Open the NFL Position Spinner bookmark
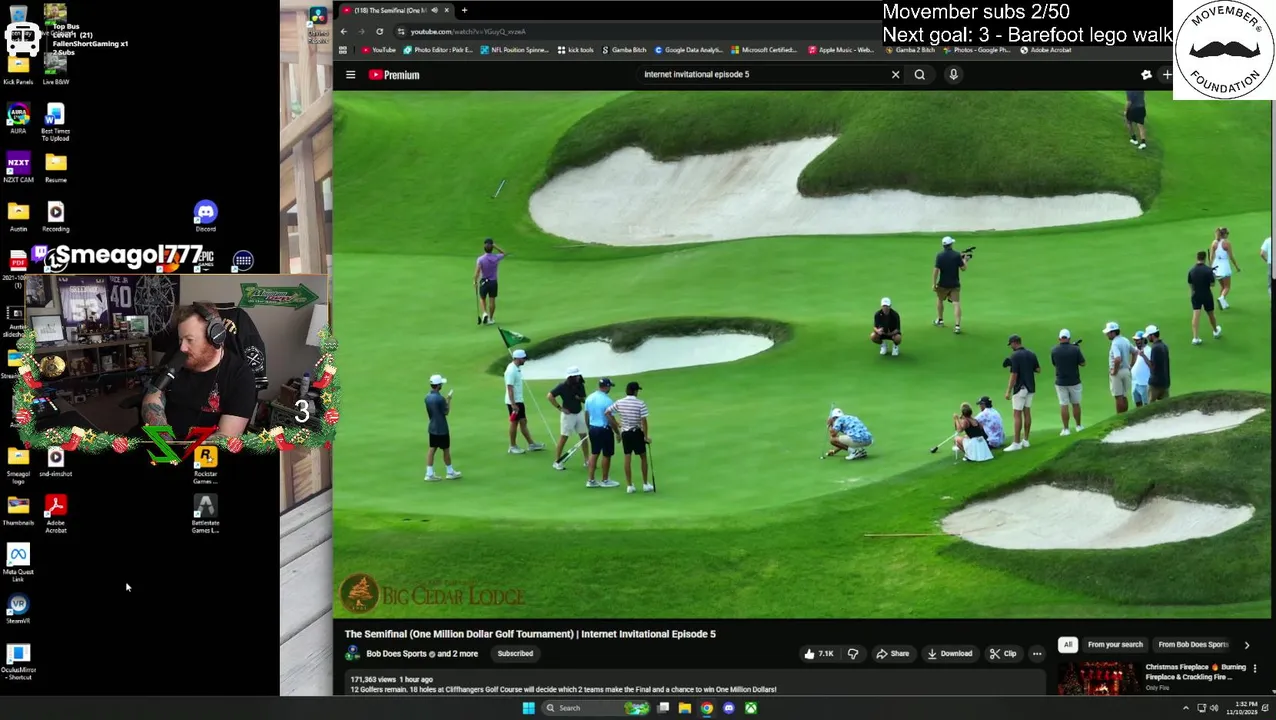 coord(514,50)
